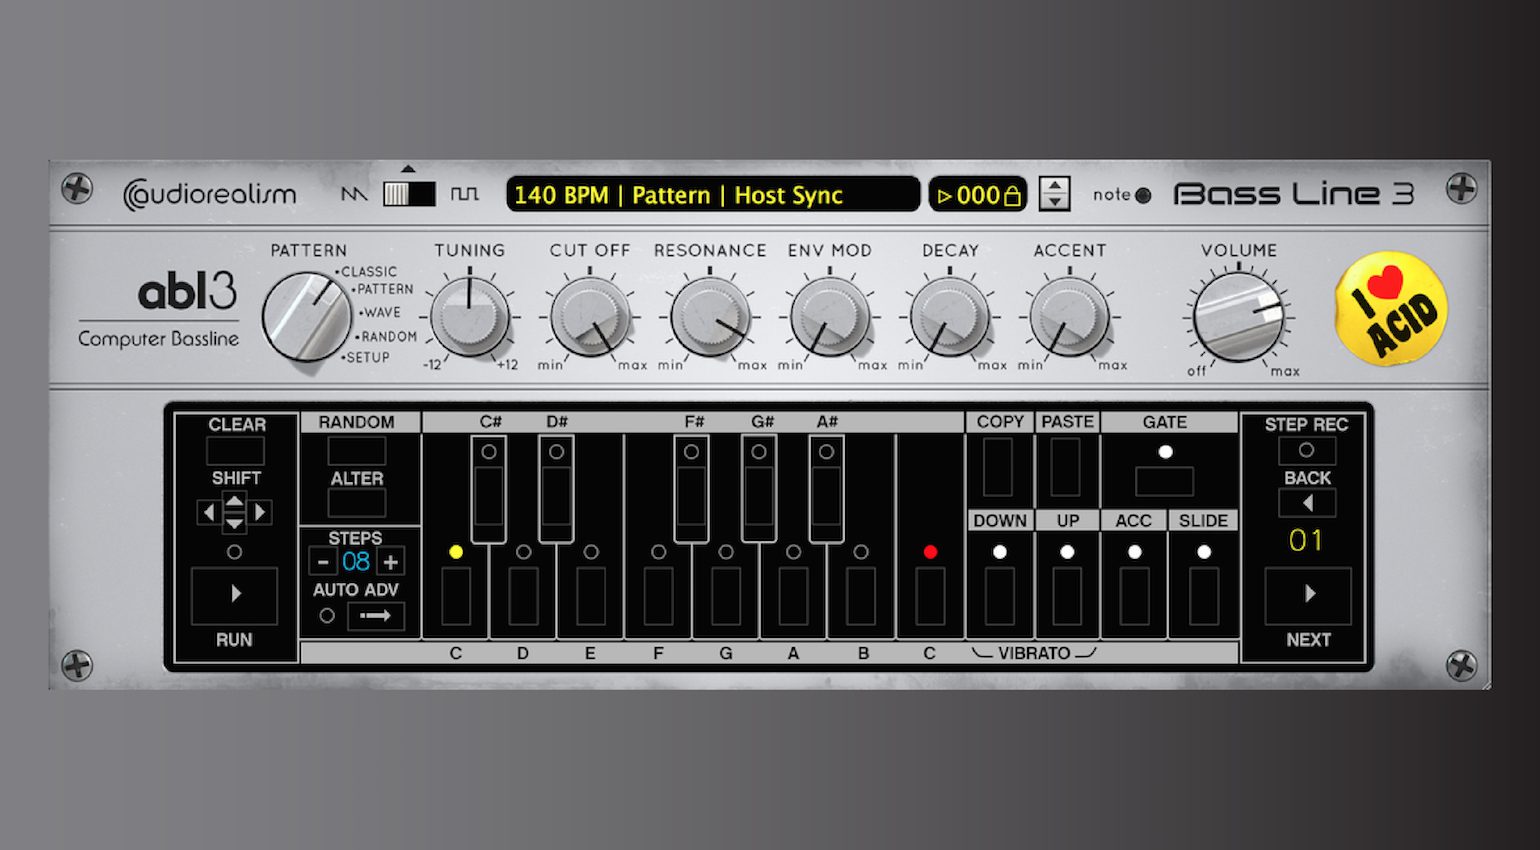Screen dimensions: 1540x850
Task: Click the step number 01 display
Action: pos(1306,541)
